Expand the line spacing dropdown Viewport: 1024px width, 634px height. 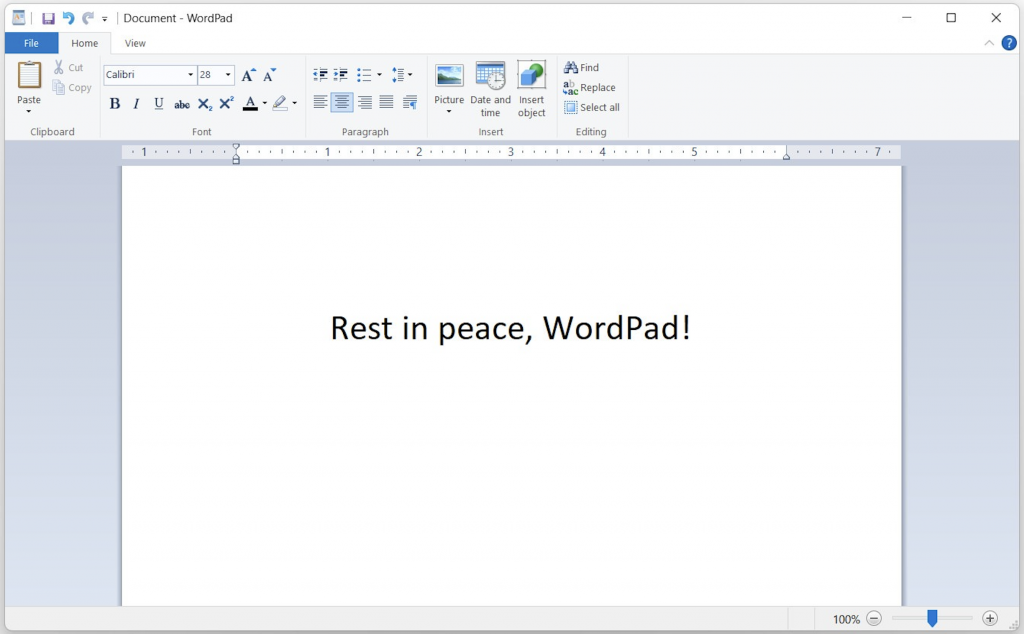(x=402, y=75)
